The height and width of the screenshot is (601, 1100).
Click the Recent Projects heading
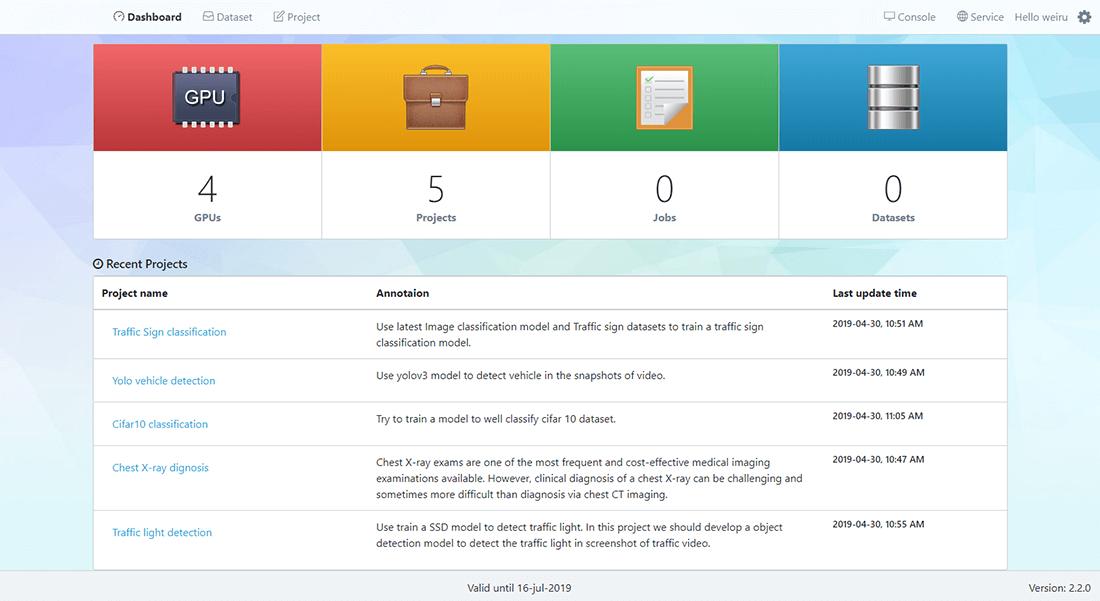coord(147,264)
